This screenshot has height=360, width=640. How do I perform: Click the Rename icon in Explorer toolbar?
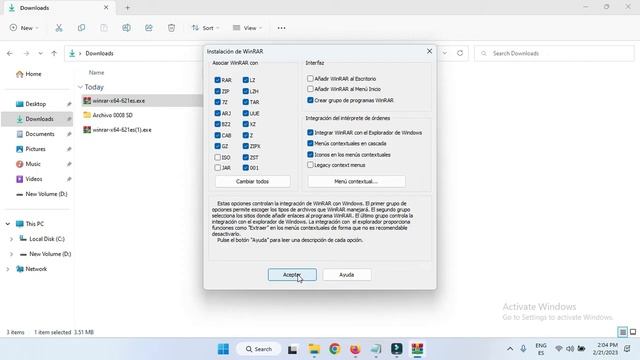point(127,28)
